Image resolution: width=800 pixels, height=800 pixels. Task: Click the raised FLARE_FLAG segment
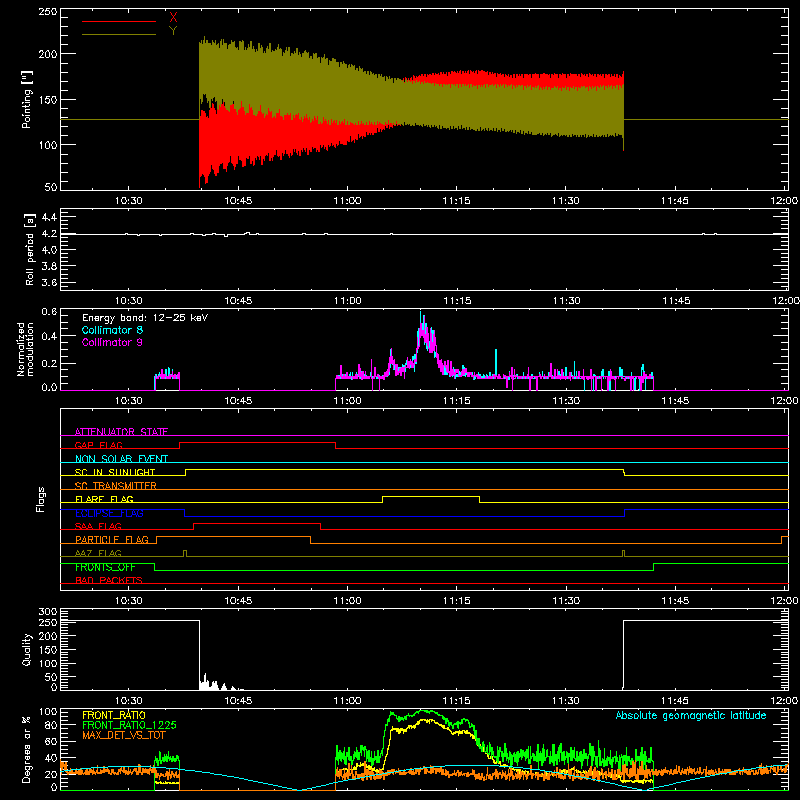point(431,496)
